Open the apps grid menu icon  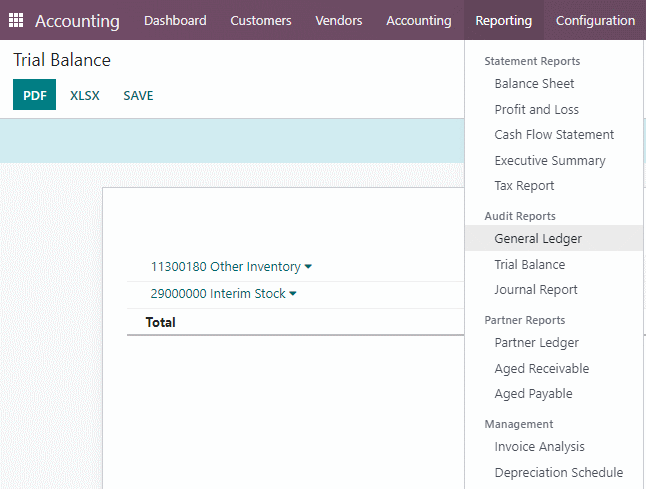point(16,20)
